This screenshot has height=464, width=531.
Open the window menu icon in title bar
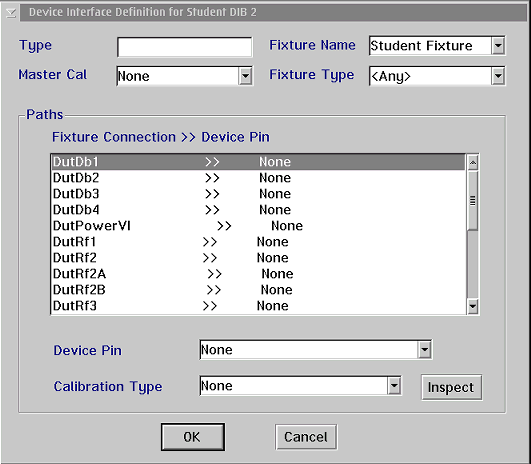pos(10,13)
